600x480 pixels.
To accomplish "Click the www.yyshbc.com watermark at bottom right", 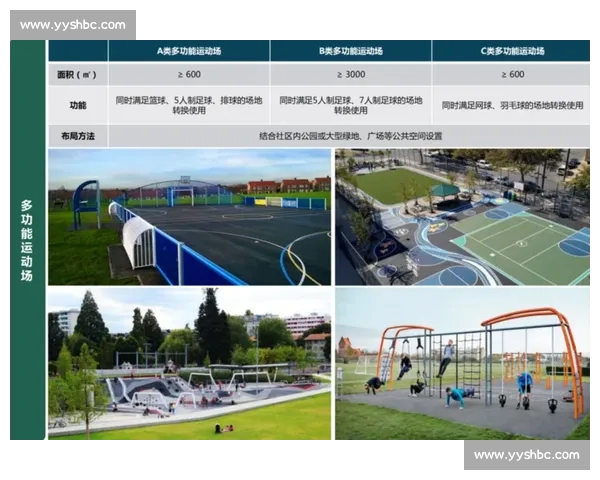I will (x=526, y=454).
